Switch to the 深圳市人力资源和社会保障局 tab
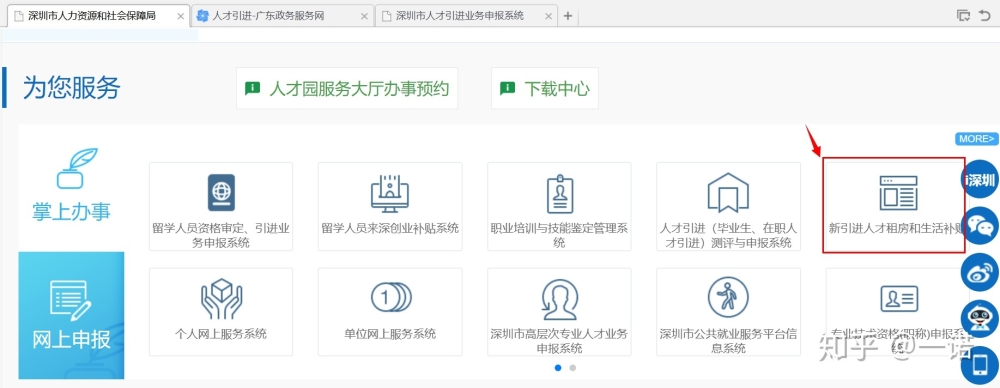1000x388 pixels. coord(98,16)
